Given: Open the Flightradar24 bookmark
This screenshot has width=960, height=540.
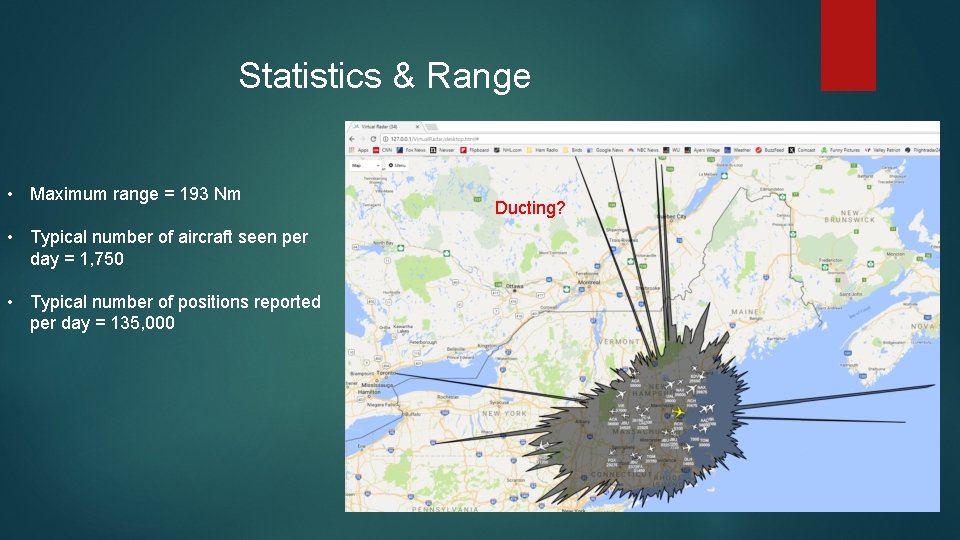Looking at the screenshot, I should [923, 150].
